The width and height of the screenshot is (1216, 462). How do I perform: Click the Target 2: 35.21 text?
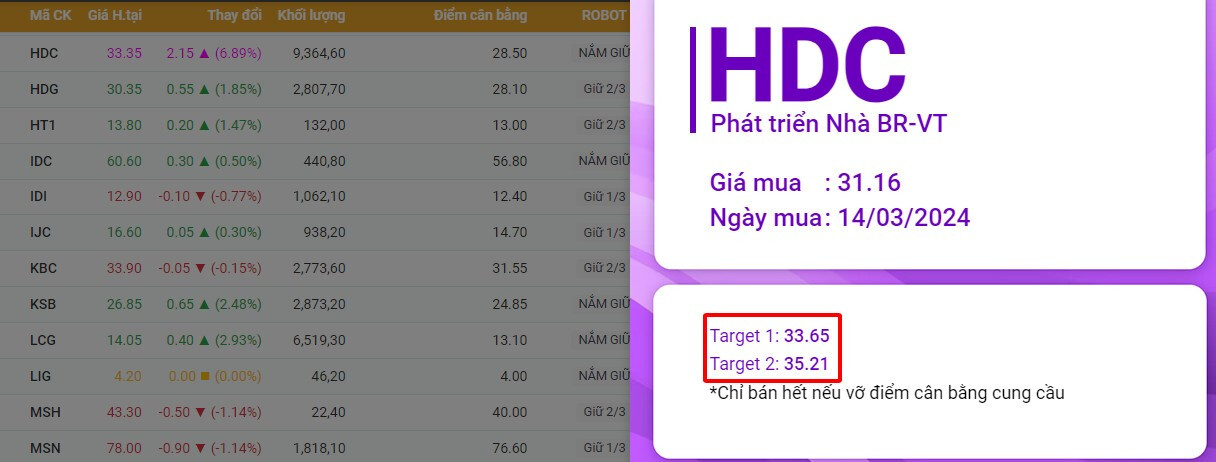(770, 364)
